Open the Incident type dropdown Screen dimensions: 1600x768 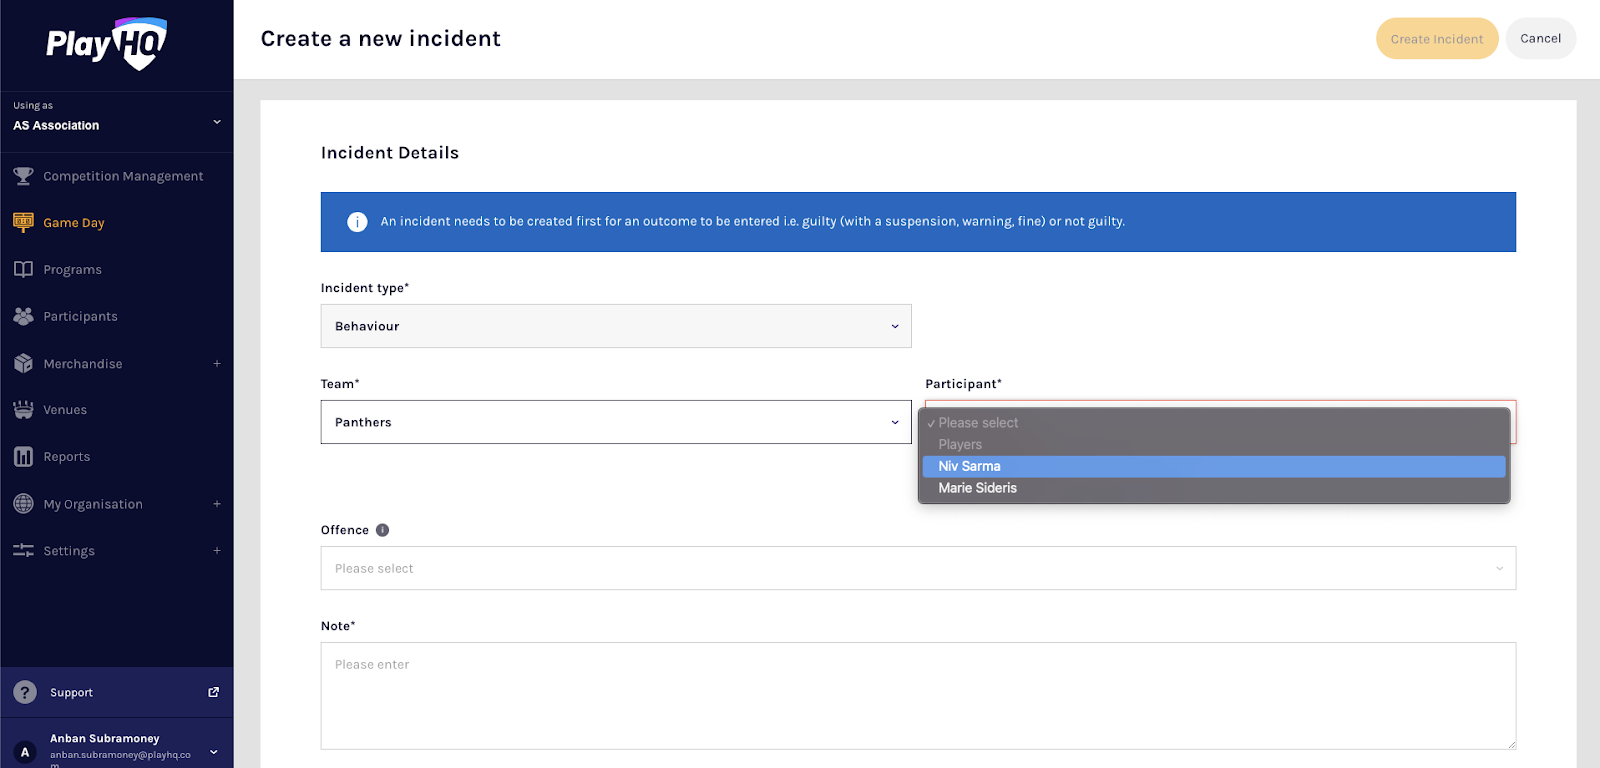pos(615,326)
